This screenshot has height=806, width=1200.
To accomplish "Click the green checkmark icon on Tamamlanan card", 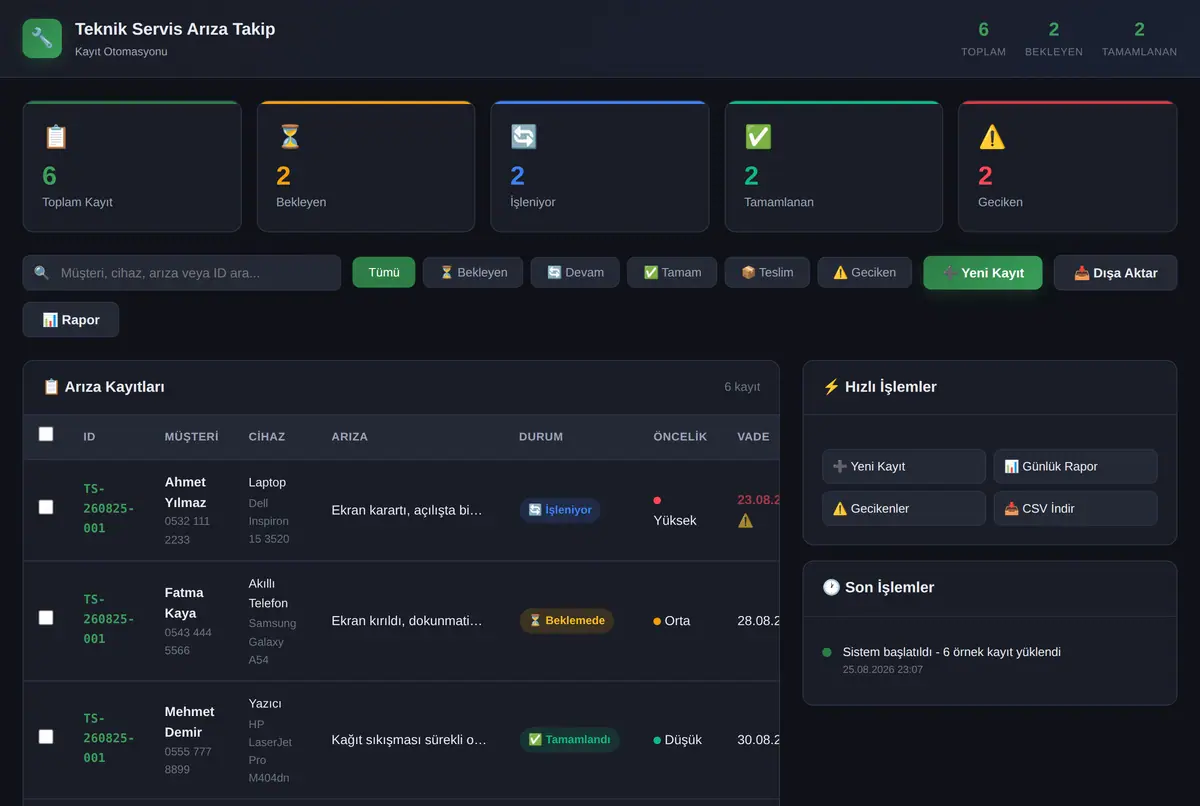I will [758, 137].
